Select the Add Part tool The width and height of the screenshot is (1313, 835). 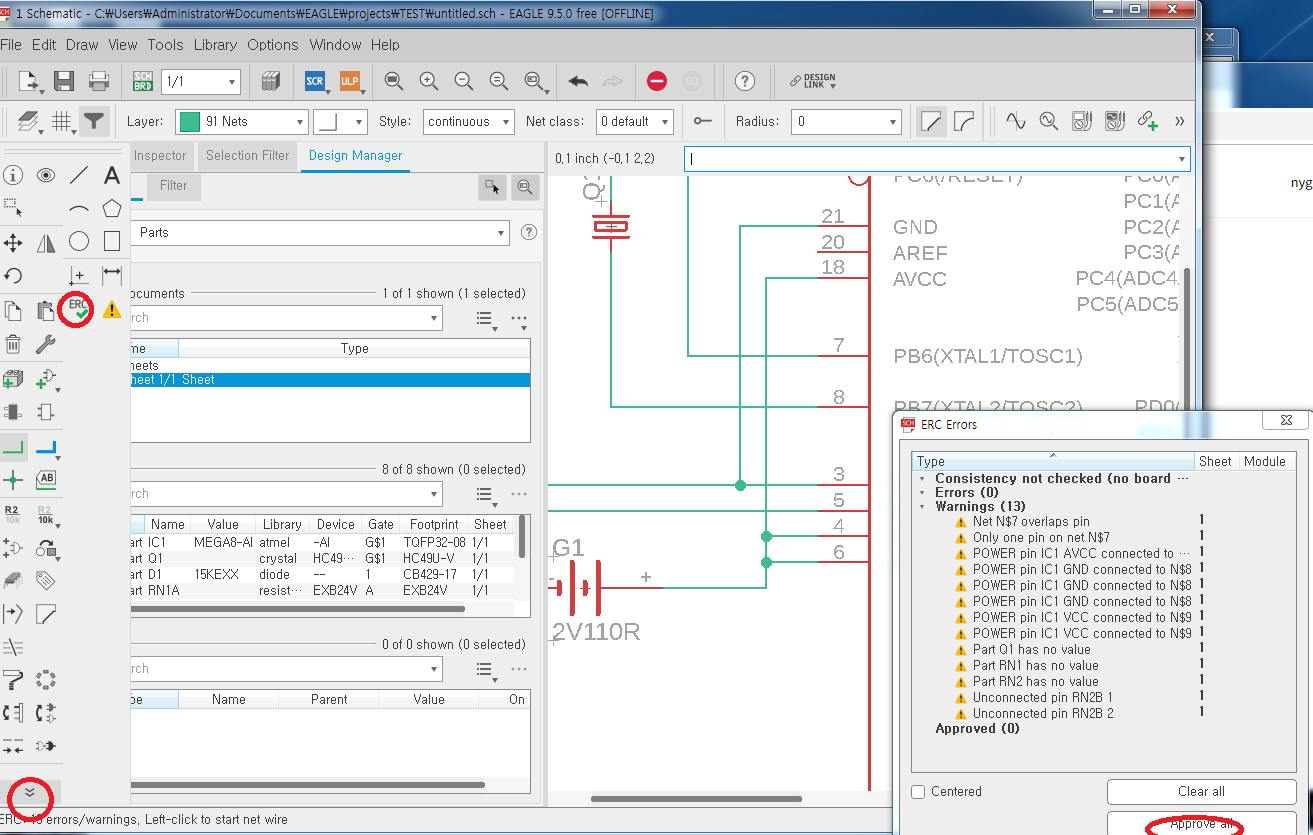tap(13, 379)
